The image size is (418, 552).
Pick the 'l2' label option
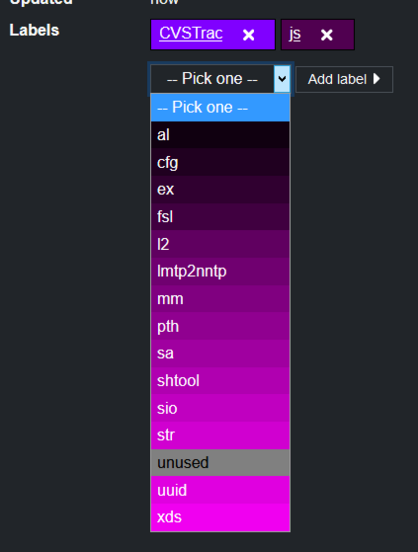[x=220, y=244]
